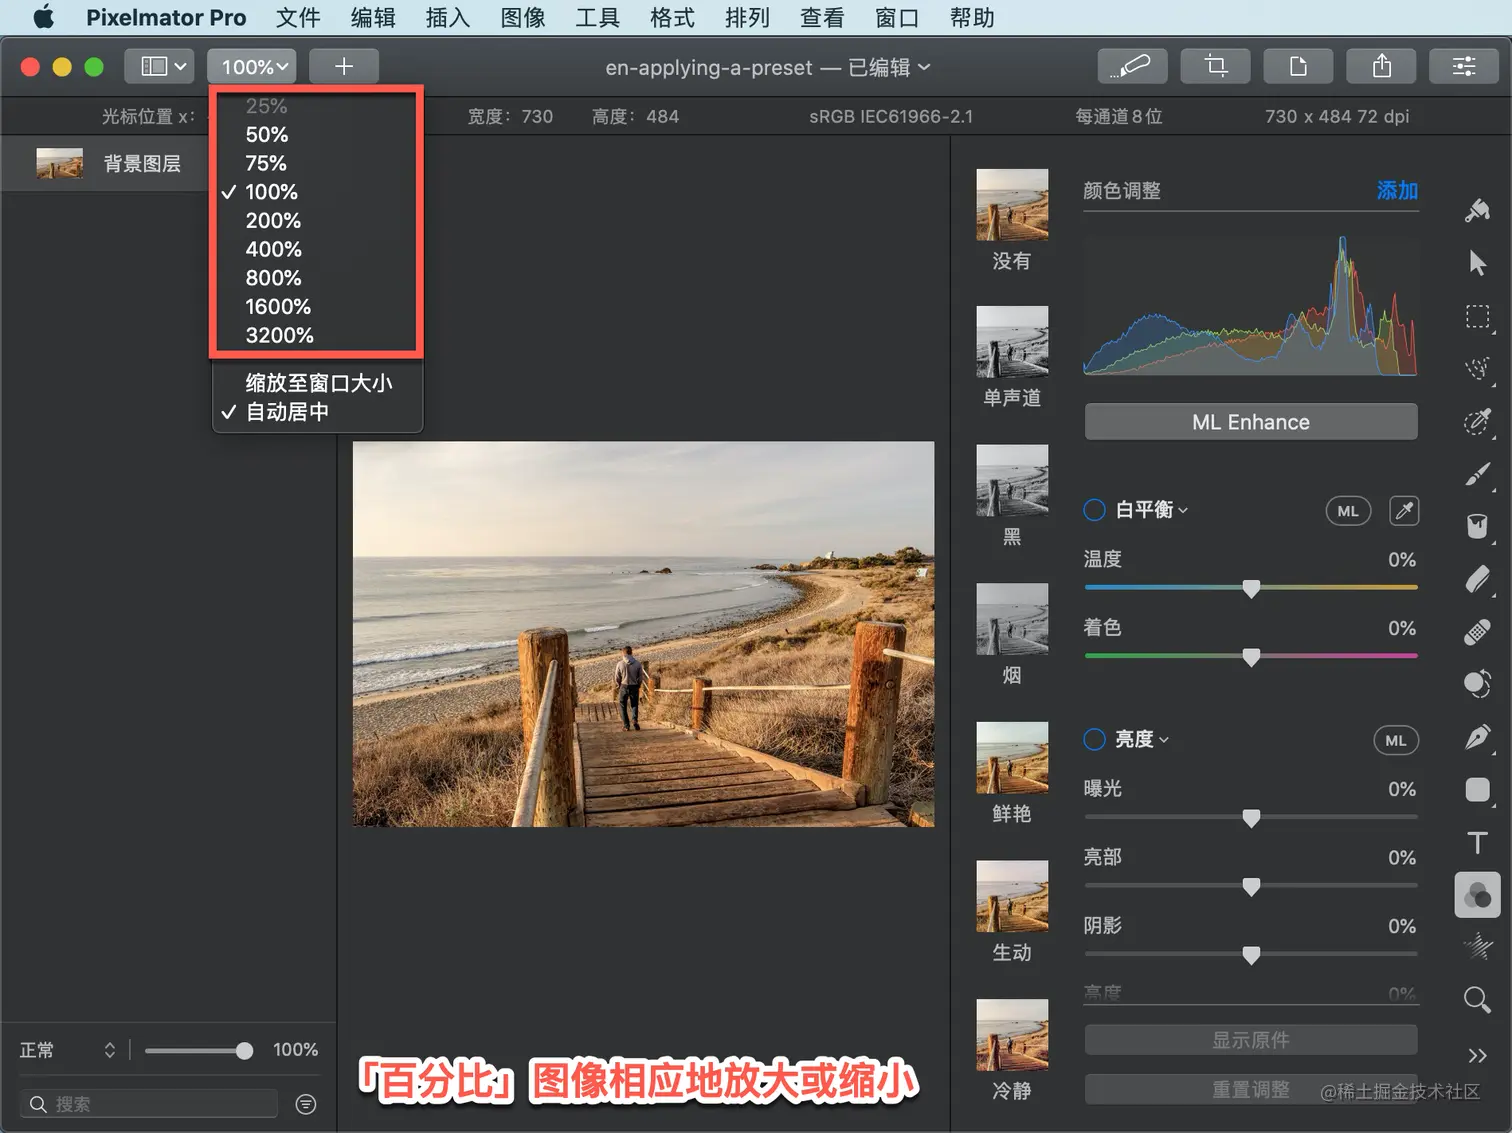Screen dimensions: 1512x1133
Task: Open the 编辑 menu
Action: [373, 17]
